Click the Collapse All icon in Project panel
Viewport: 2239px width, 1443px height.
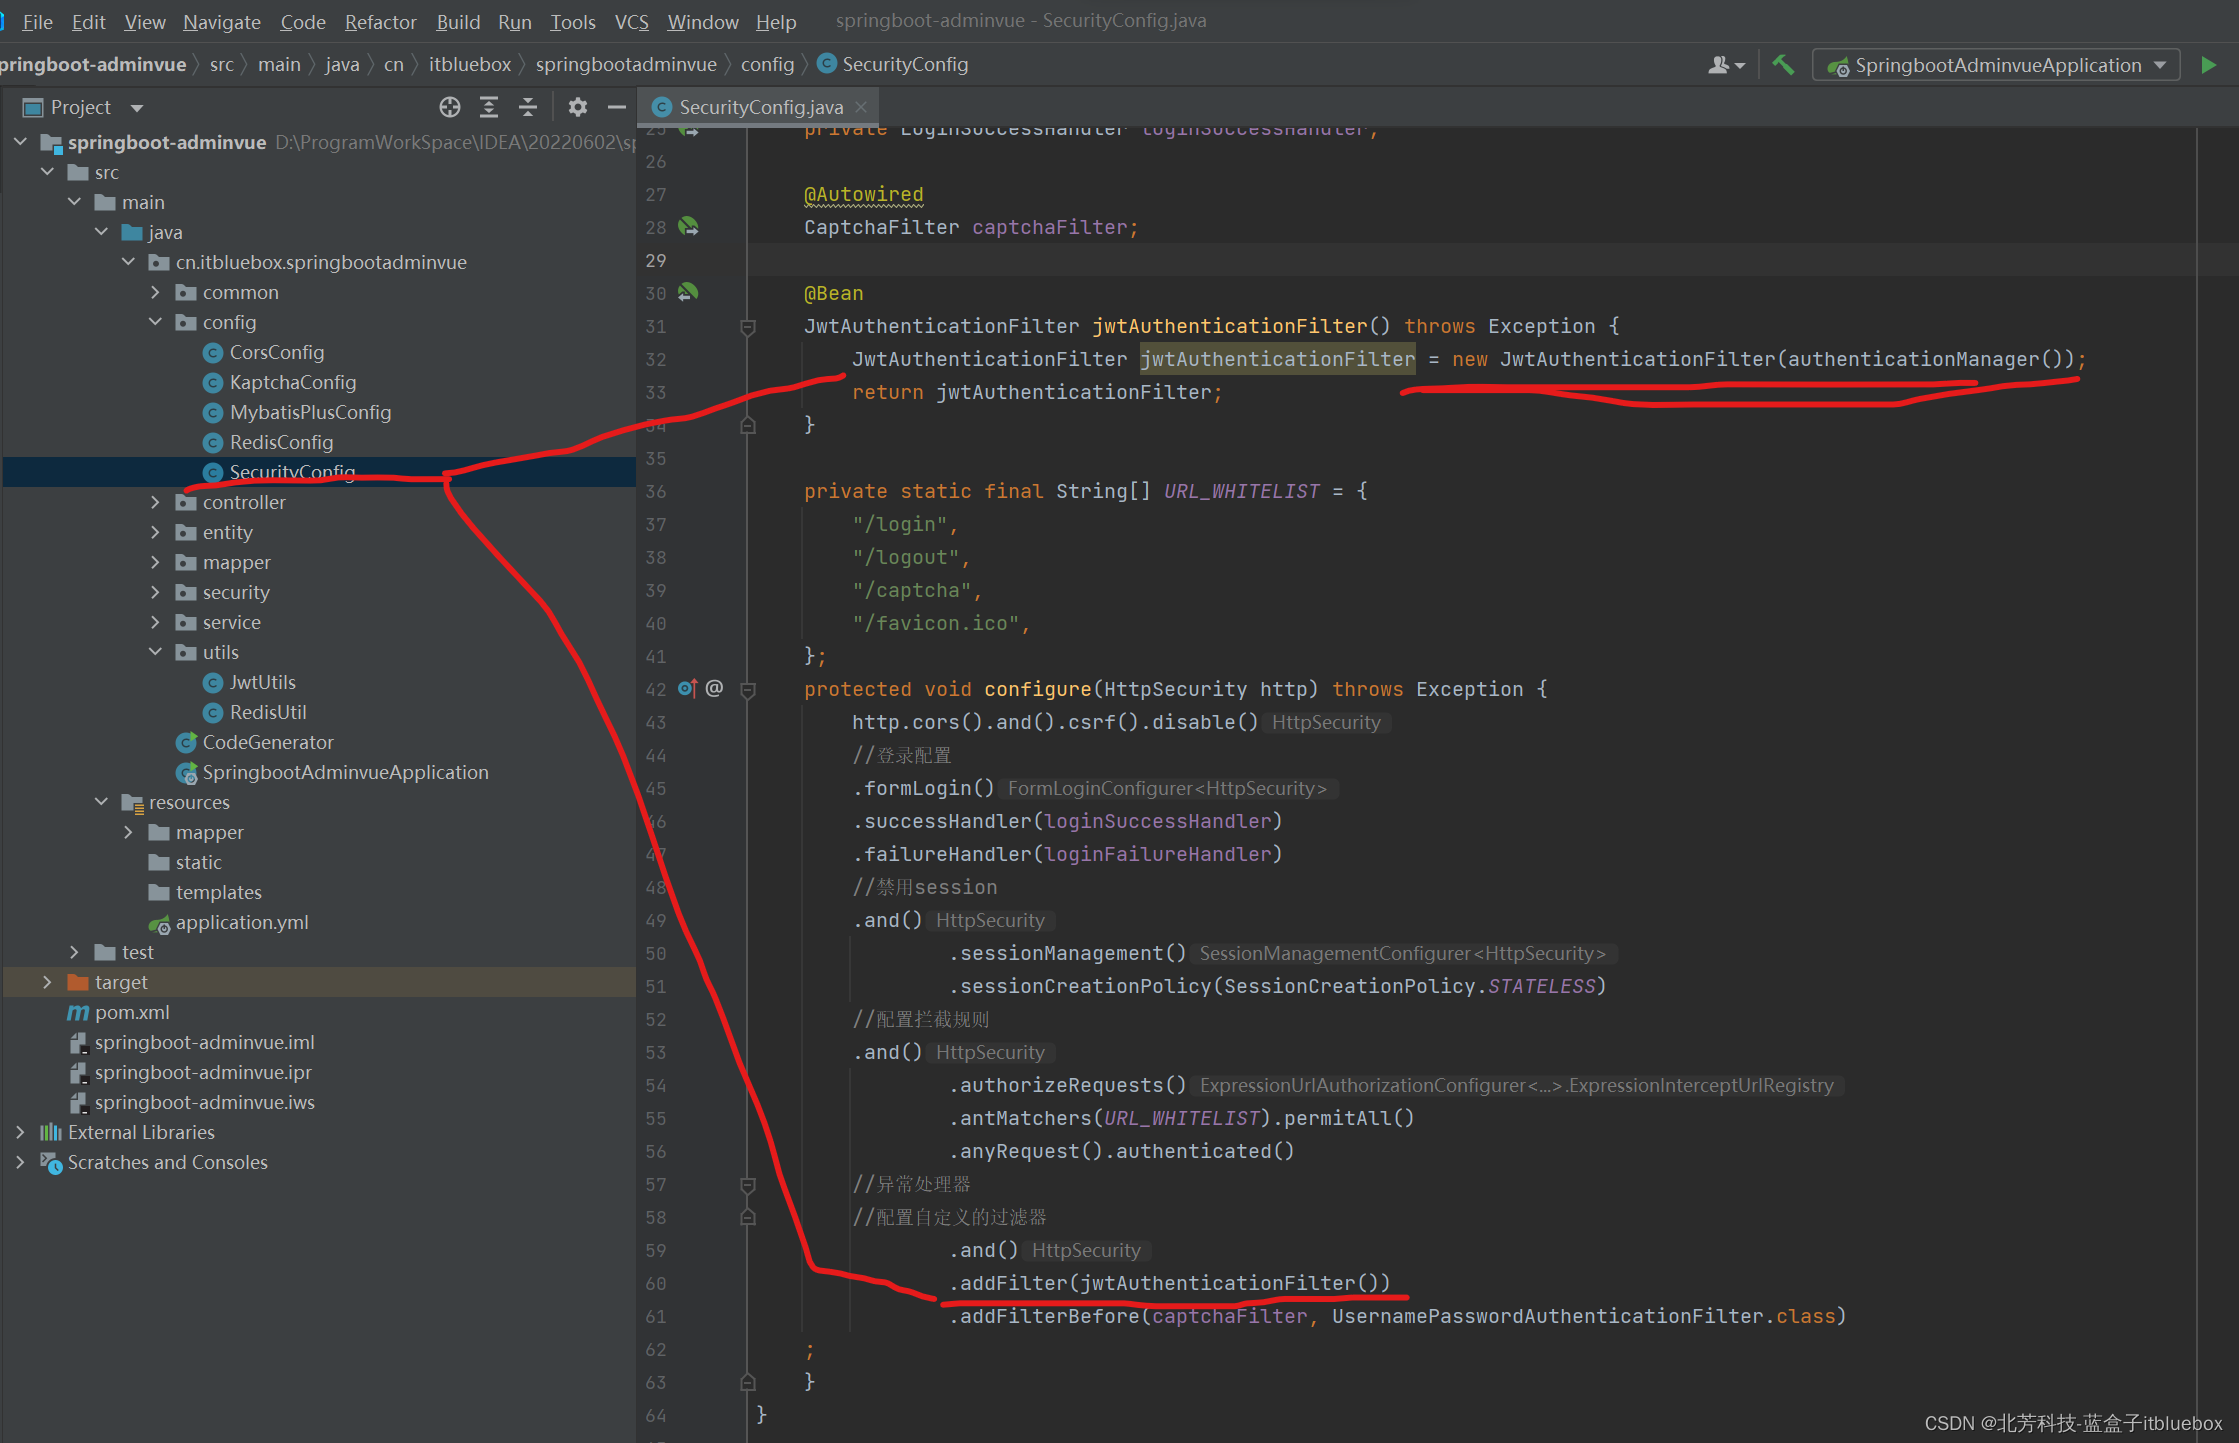pyautogui.click(x=528, y=107)
